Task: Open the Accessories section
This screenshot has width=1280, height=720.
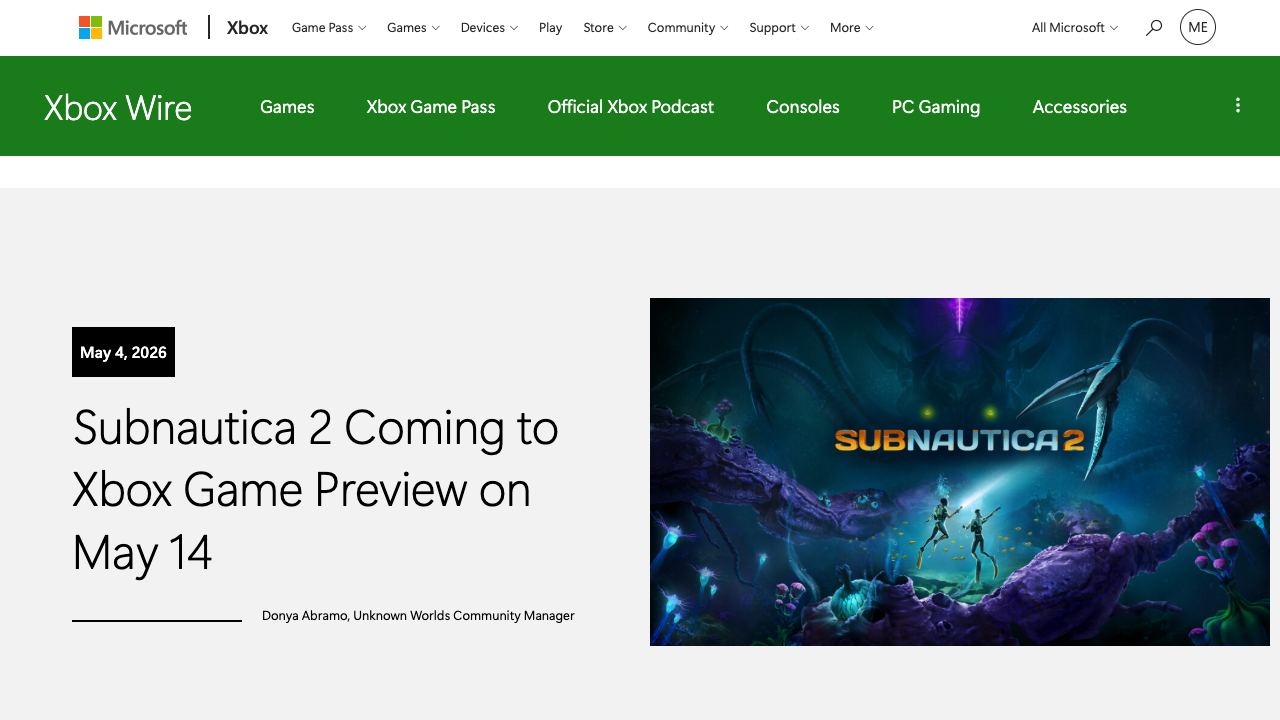Action: 1080,107
